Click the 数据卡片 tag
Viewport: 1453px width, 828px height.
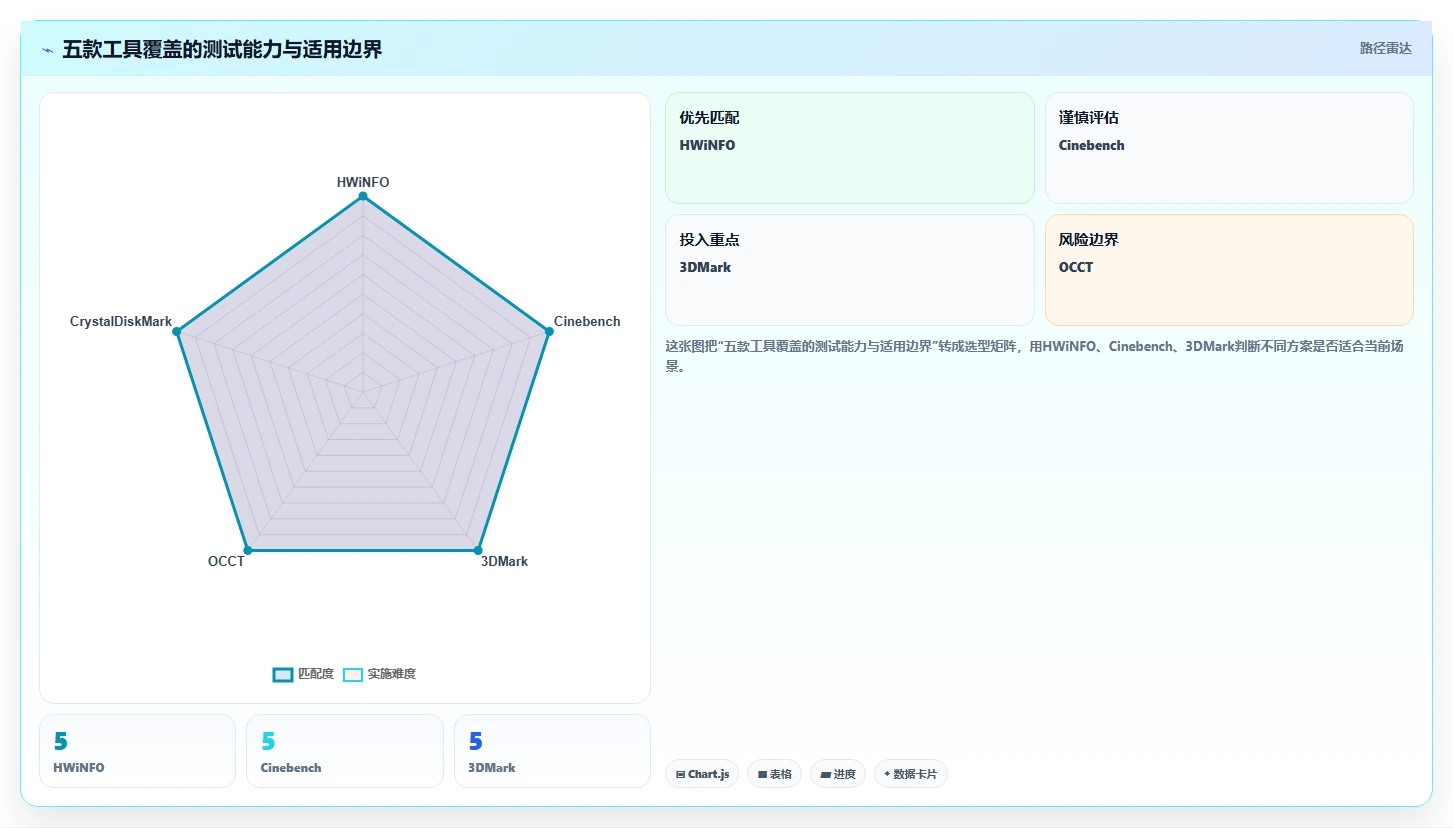point(911,774)
